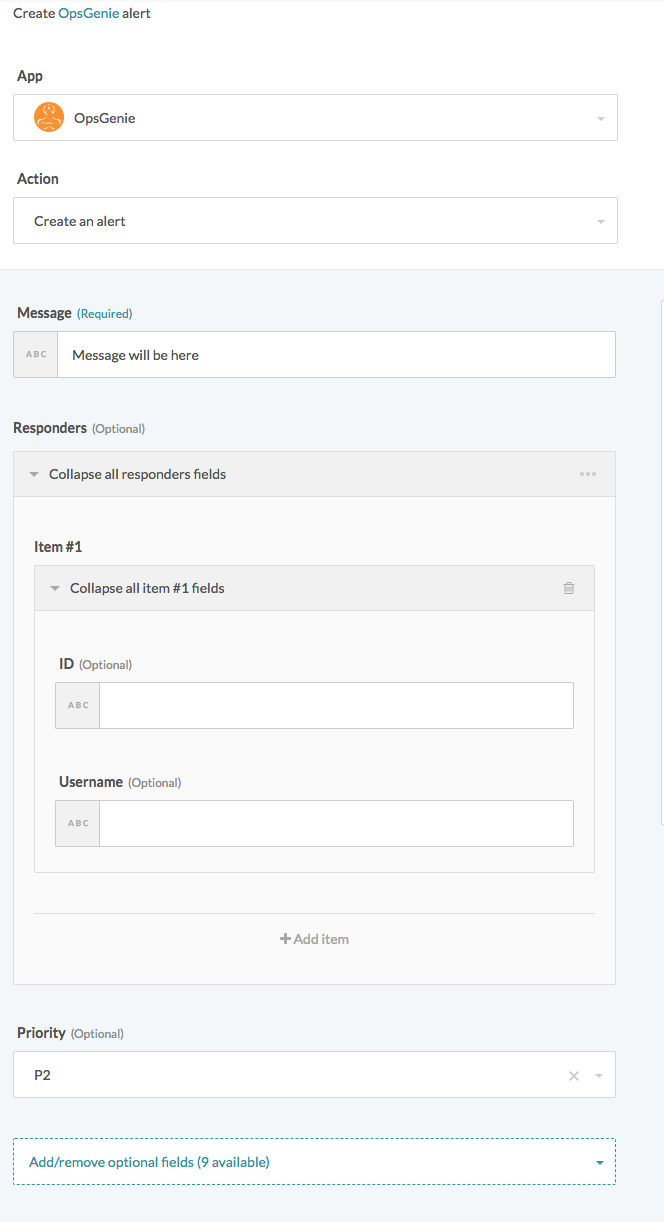Click the plus icon on Add item
Viewport: 664px width, 1222px height.
click(x=284, y=938)
